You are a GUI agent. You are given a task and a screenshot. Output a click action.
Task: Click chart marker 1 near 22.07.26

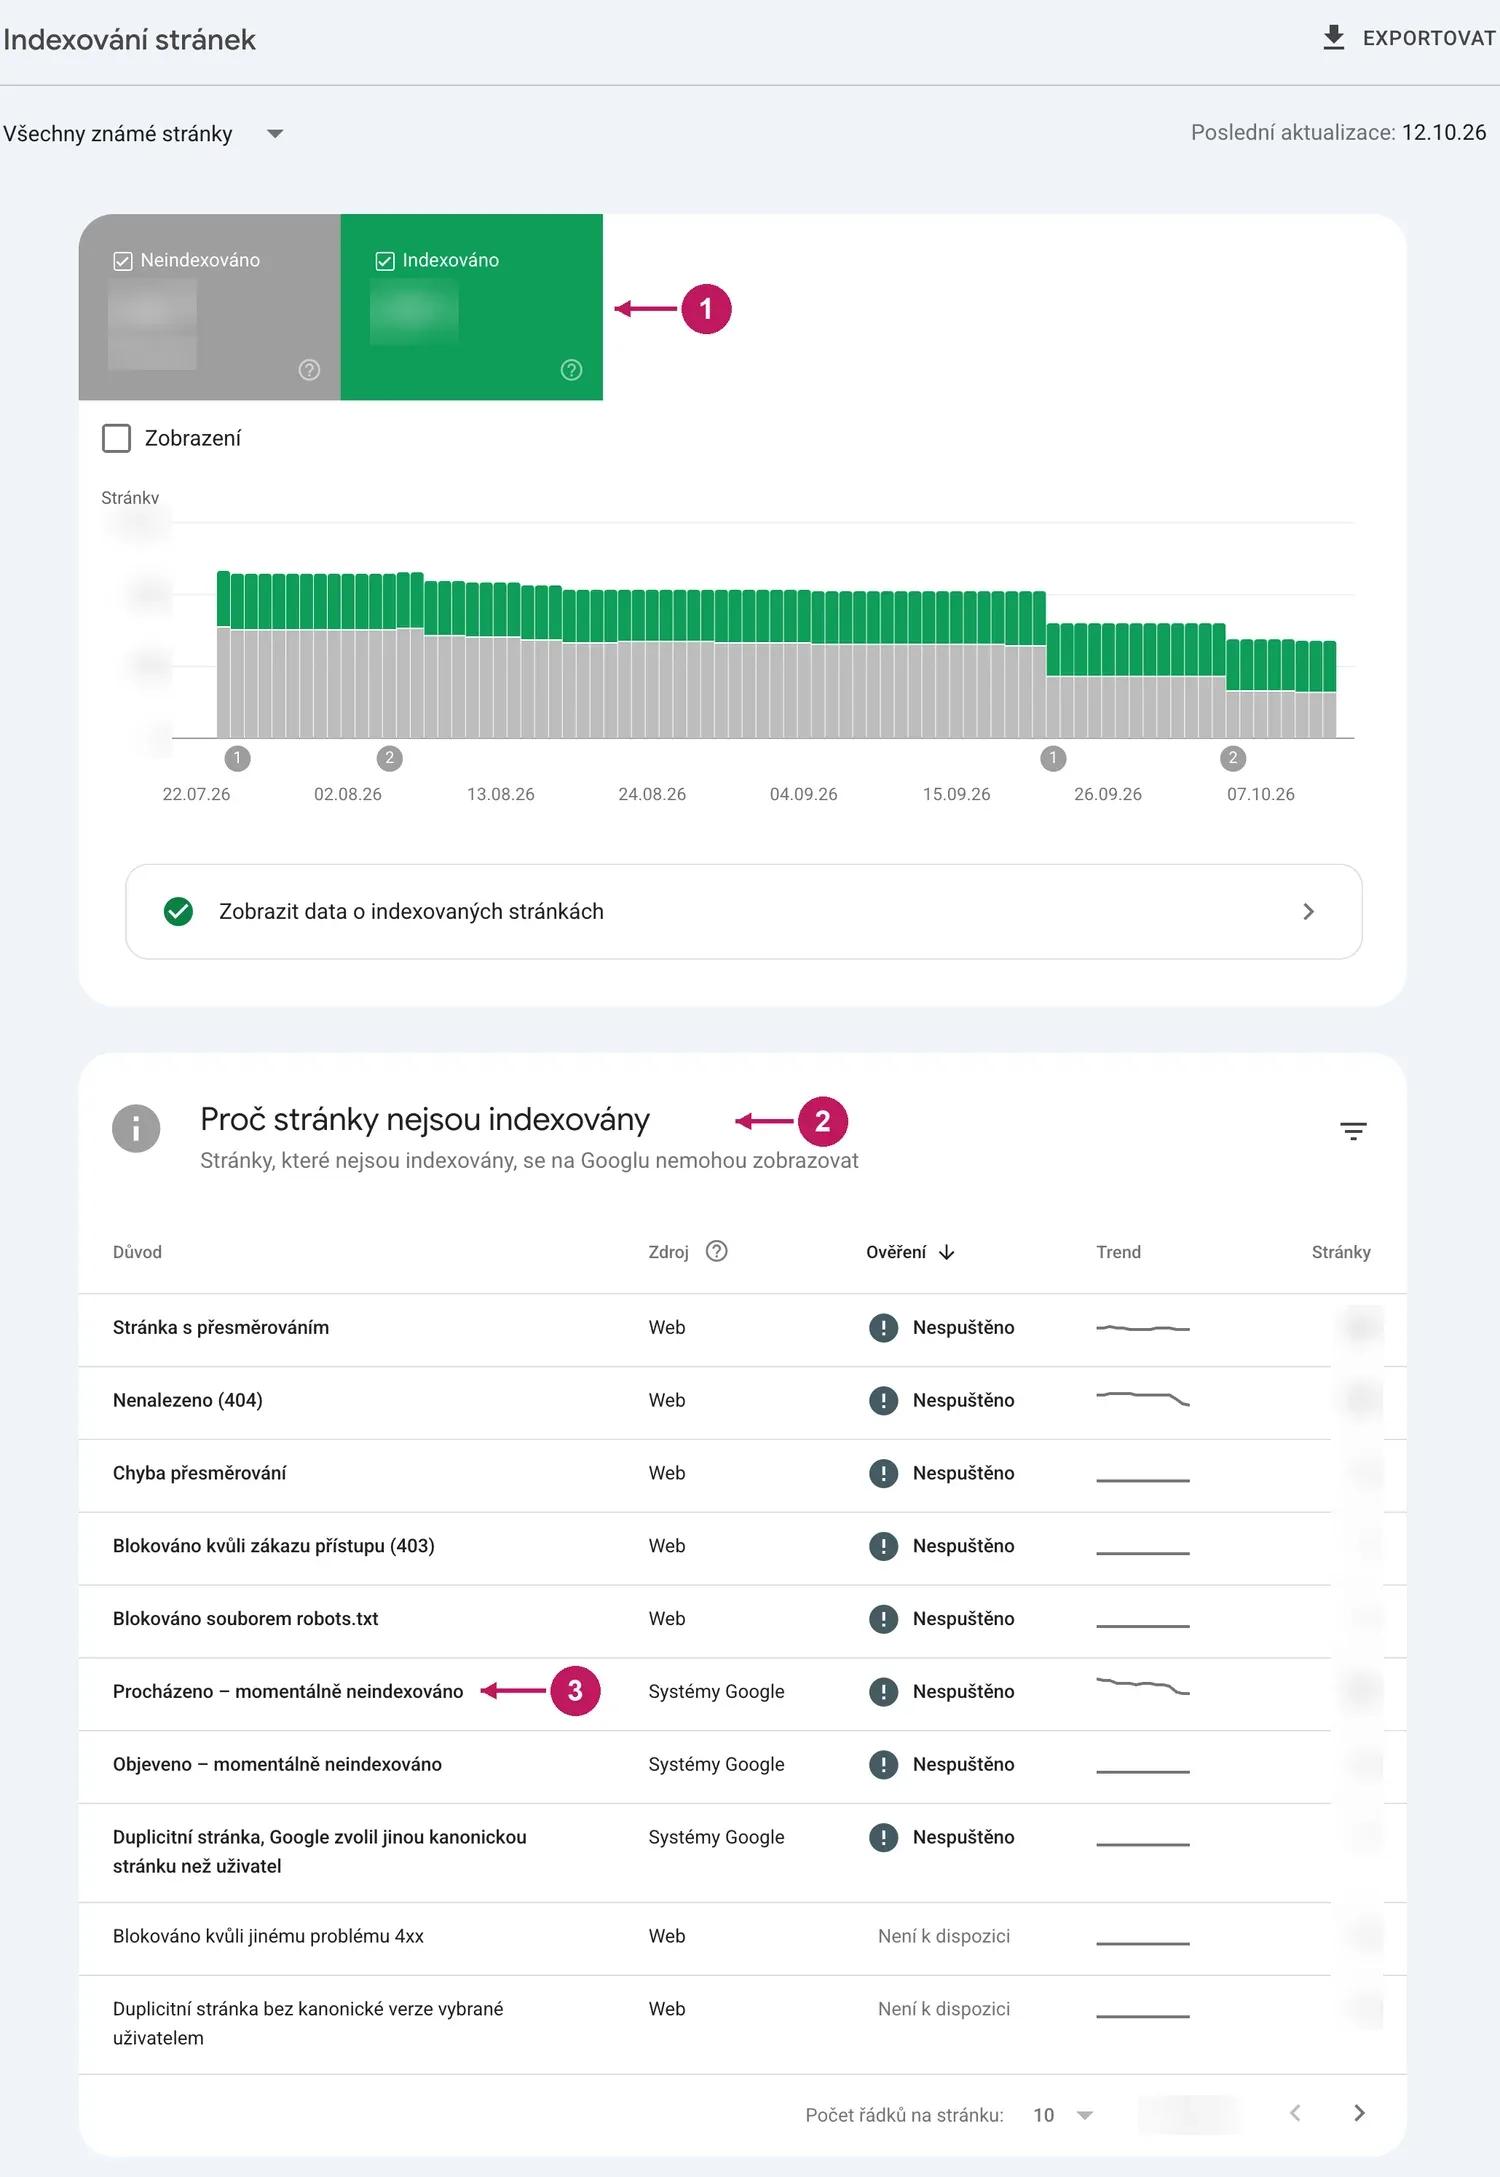[x=237, y=759]
